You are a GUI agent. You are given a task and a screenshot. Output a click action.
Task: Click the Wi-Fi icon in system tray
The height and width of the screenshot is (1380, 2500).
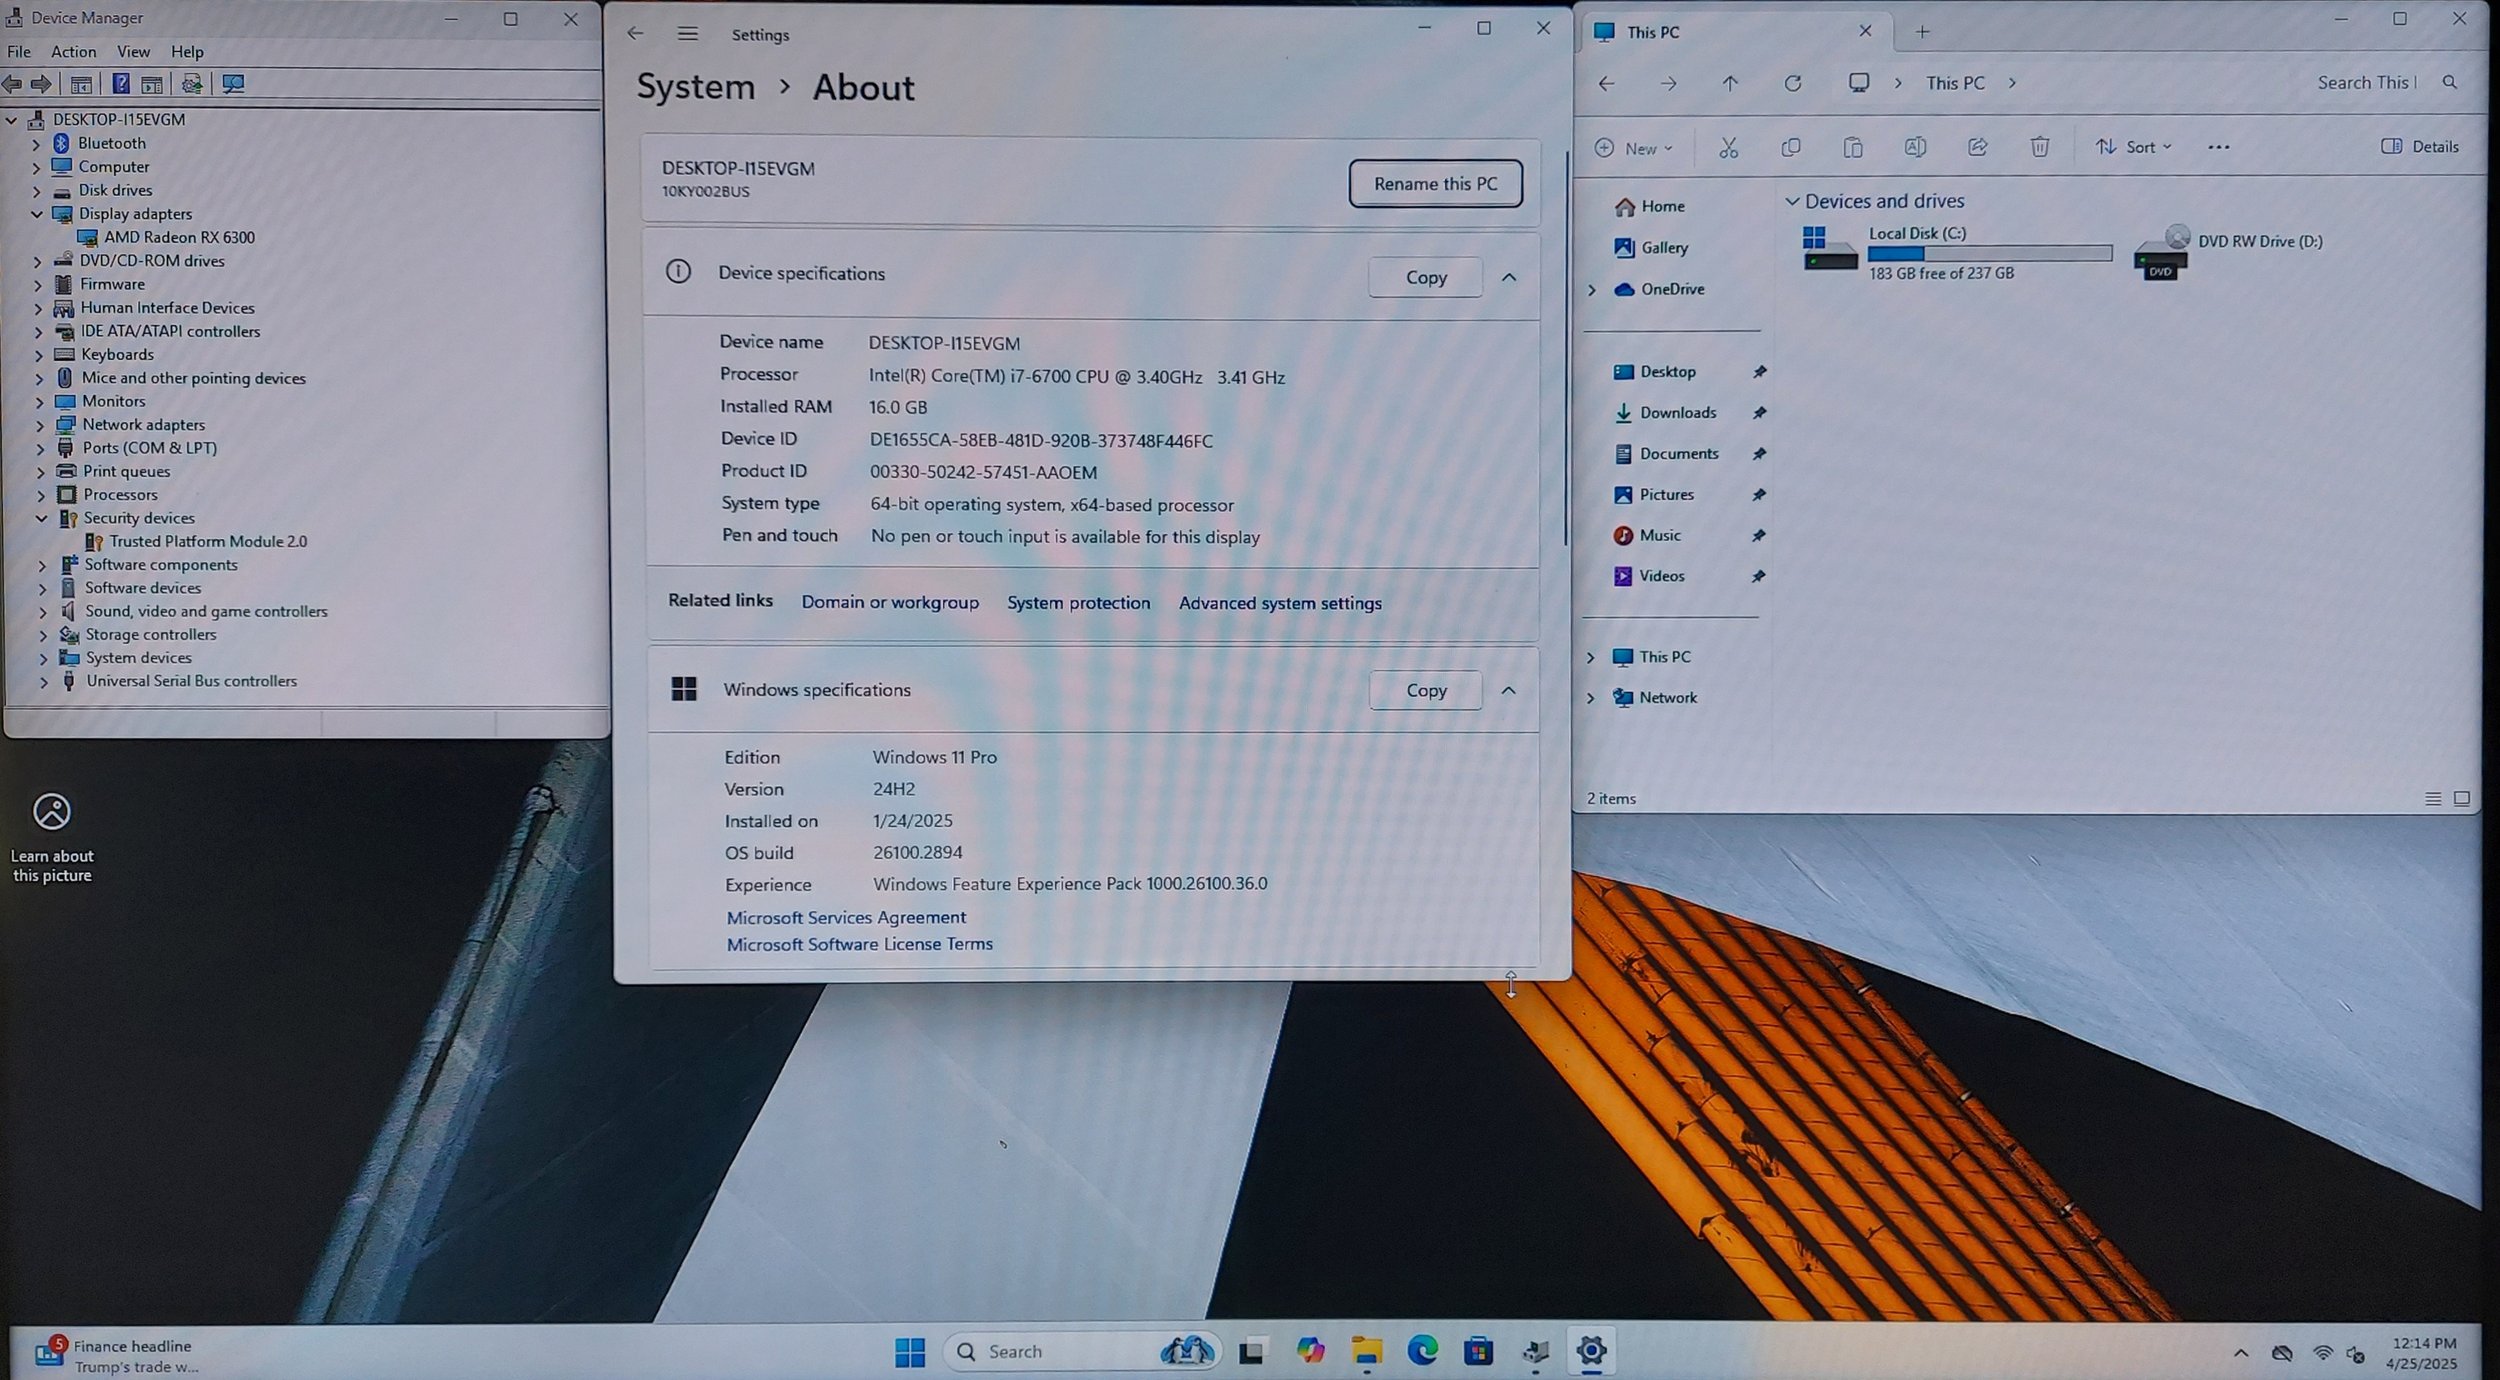click(x=2322, y=1353)
